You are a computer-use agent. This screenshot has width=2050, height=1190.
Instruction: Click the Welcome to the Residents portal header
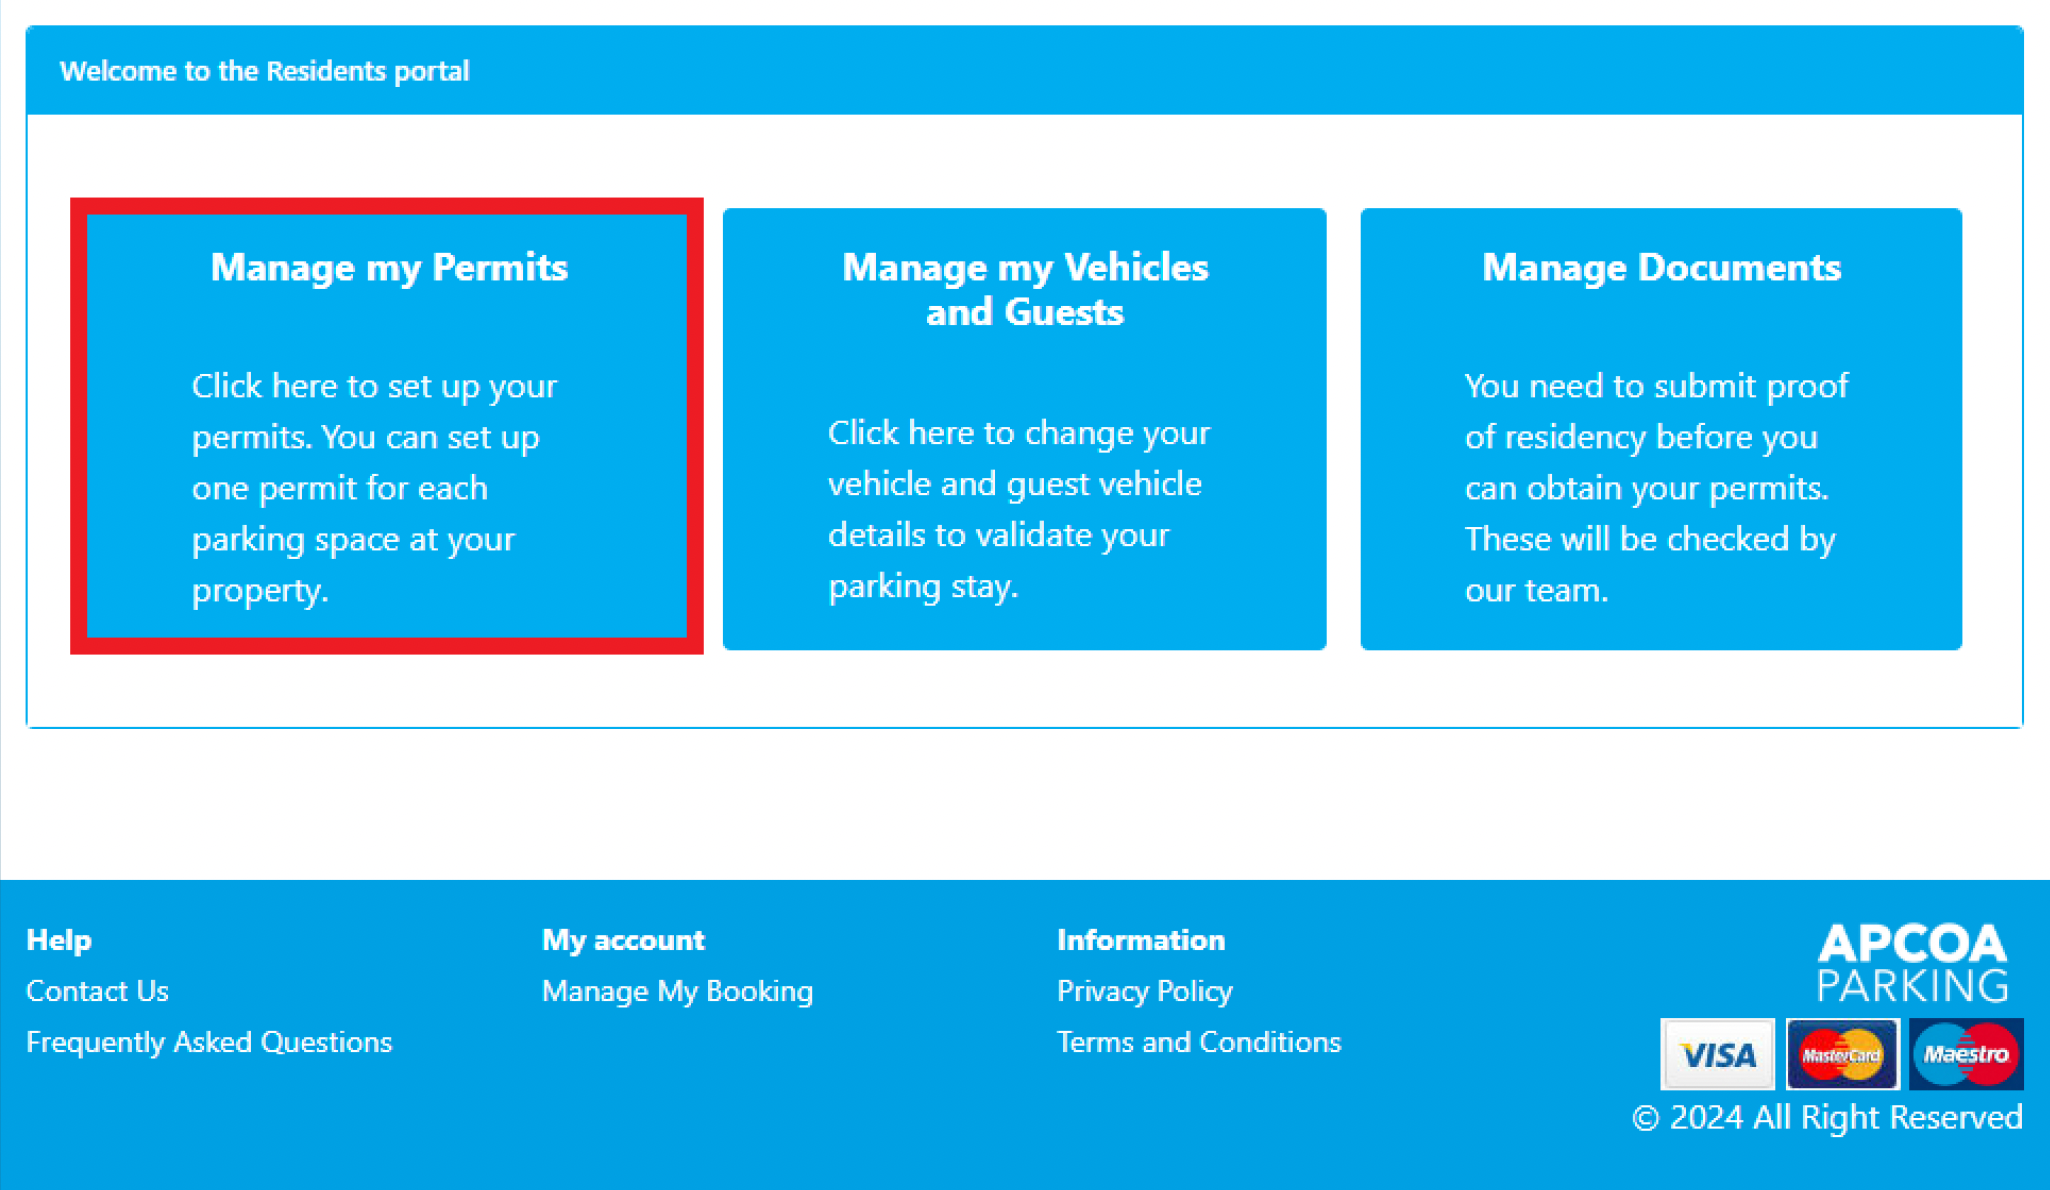[x=264, y=71]
